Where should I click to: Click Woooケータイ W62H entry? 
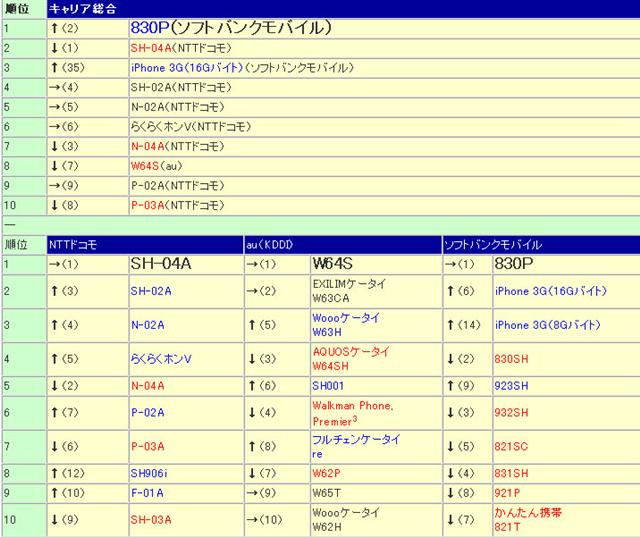pyautogui.click(x=347, y=520)
